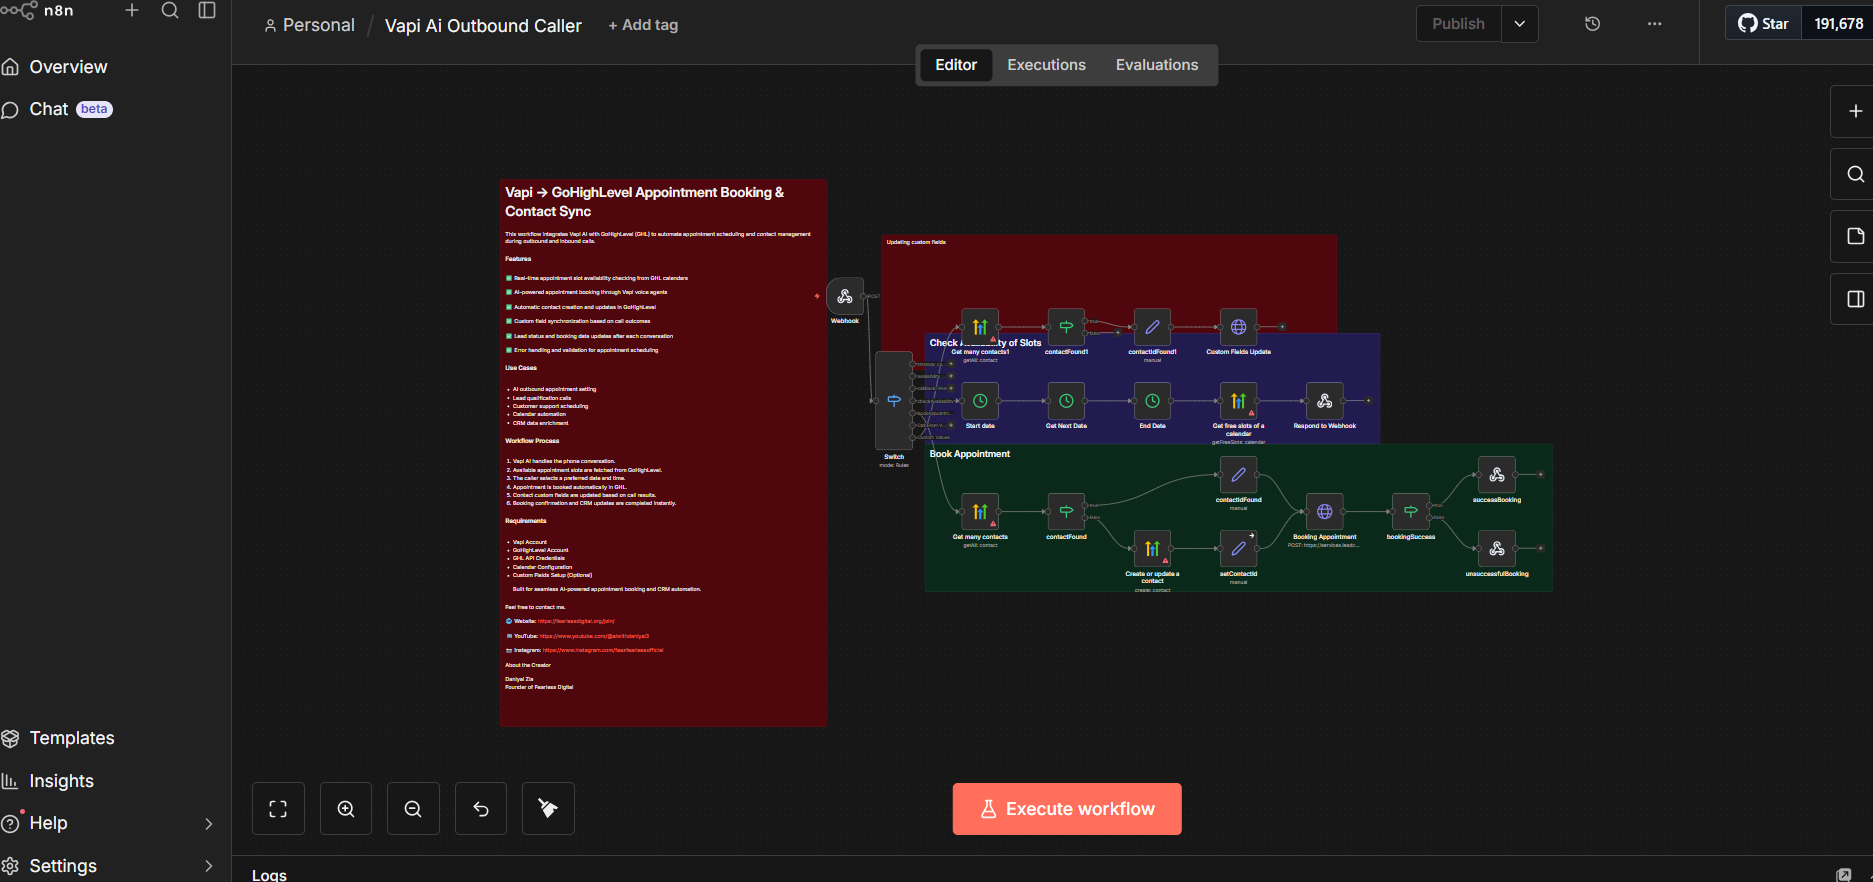This screenshot has width=1873, height=882.
Task: Toggle the left sidebar collapse icon
Action: point(207,11)
